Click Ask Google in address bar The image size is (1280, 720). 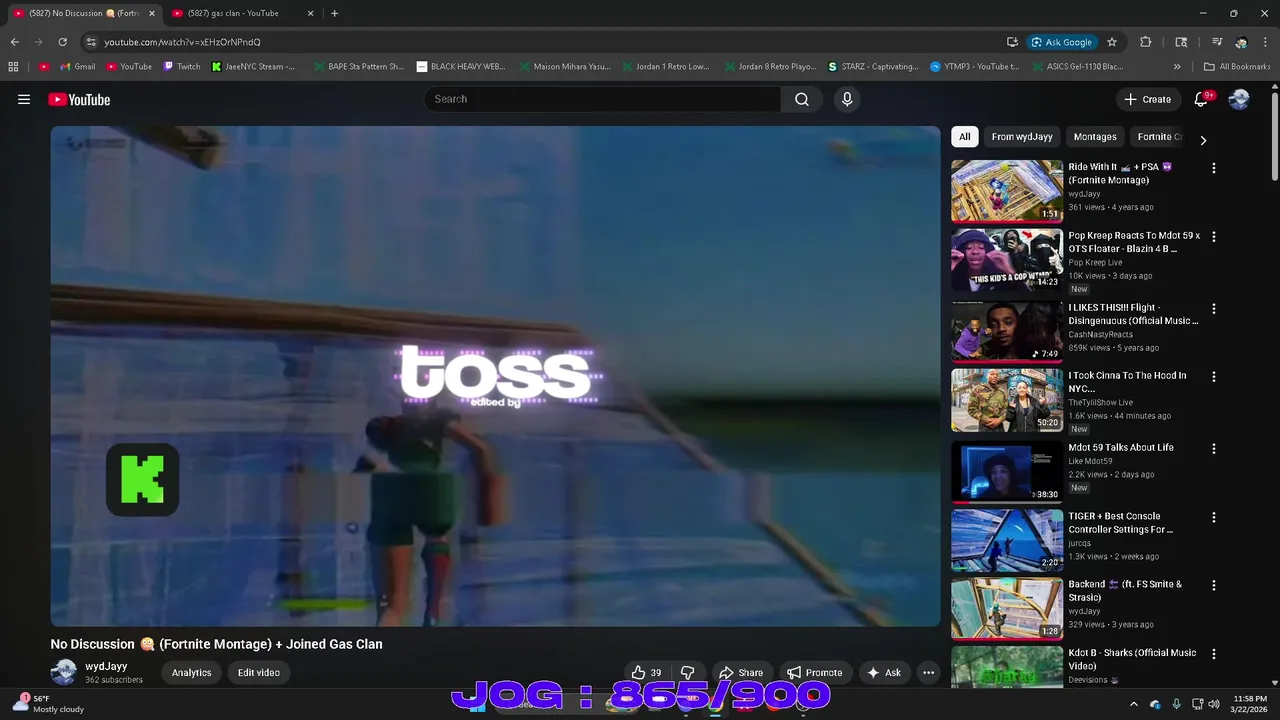click(x=1061, y=42)
